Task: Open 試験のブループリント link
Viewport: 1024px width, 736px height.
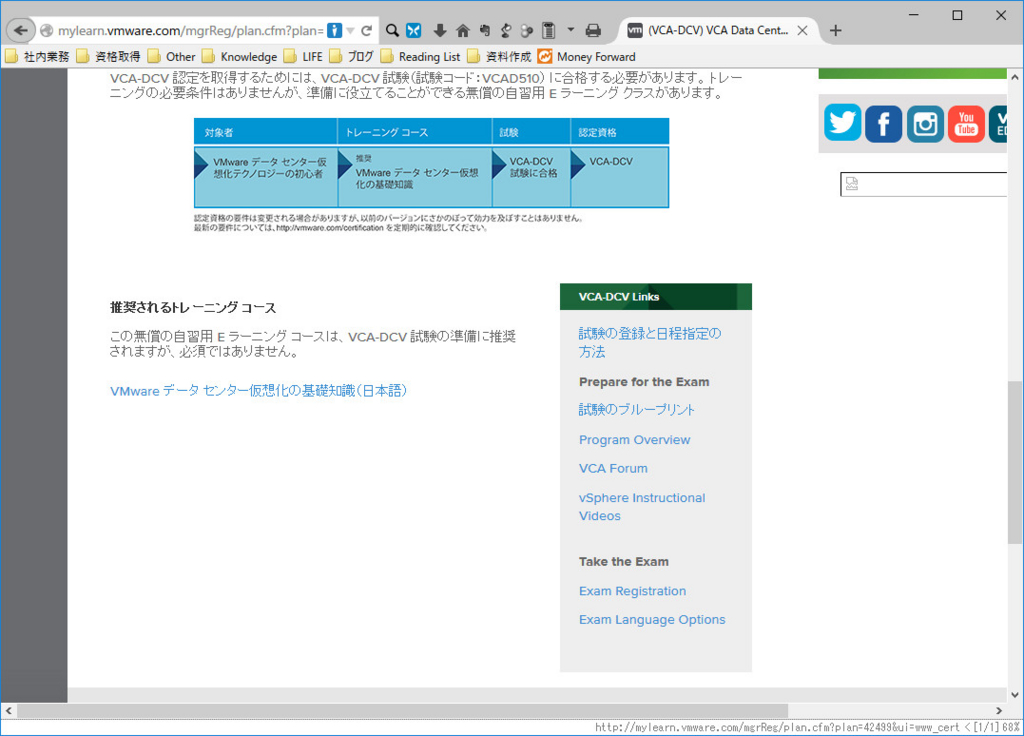Action: click(637, 409)
